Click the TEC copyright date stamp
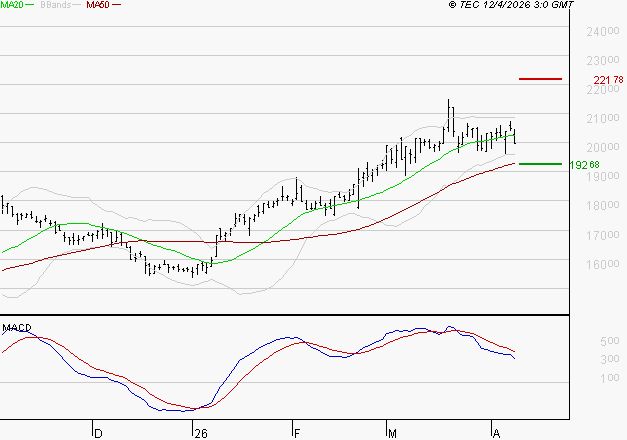Image resolution: width=627 pixels, height=440 pixels. tap(511, 5)
